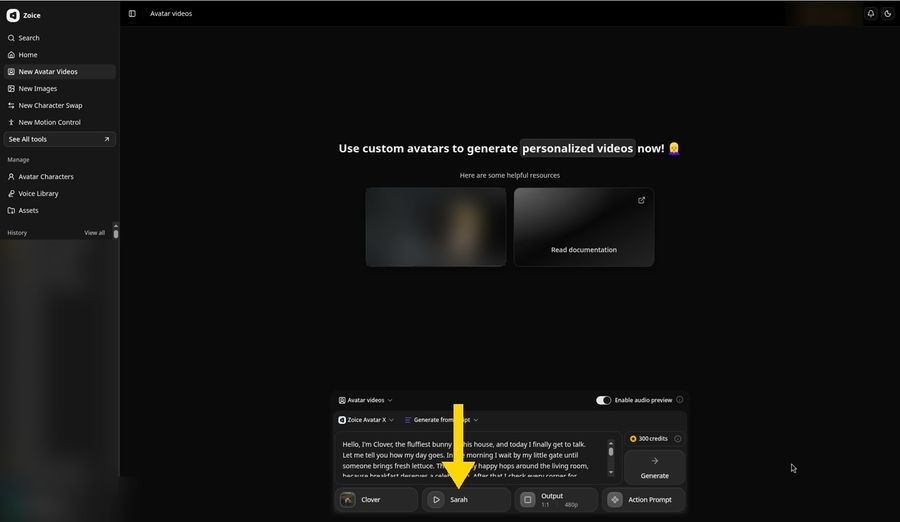Open the Action Prompt button
This screenshot has width=900, height=522.
click(643, 500)
